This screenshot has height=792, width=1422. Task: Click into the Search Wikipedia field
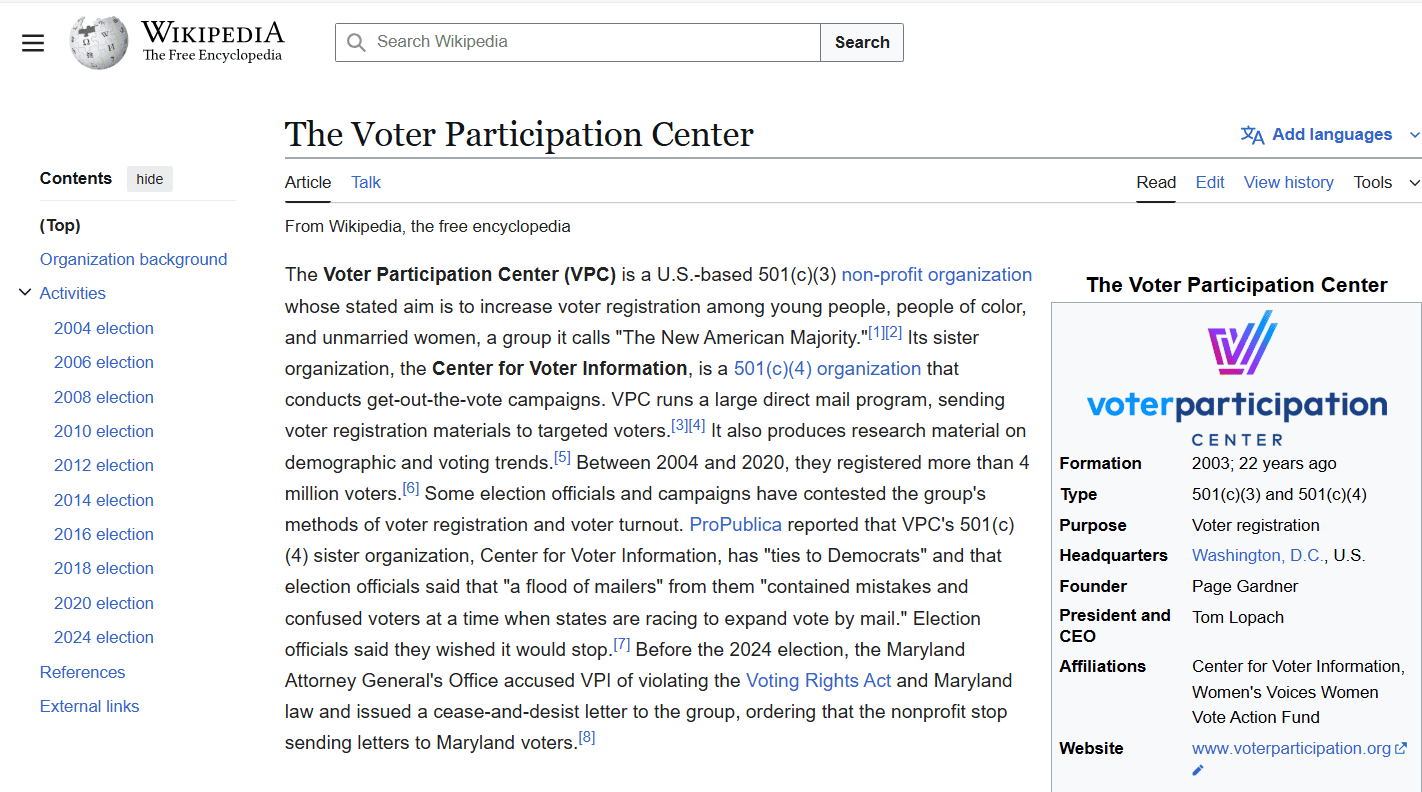[x=590, y=42]
